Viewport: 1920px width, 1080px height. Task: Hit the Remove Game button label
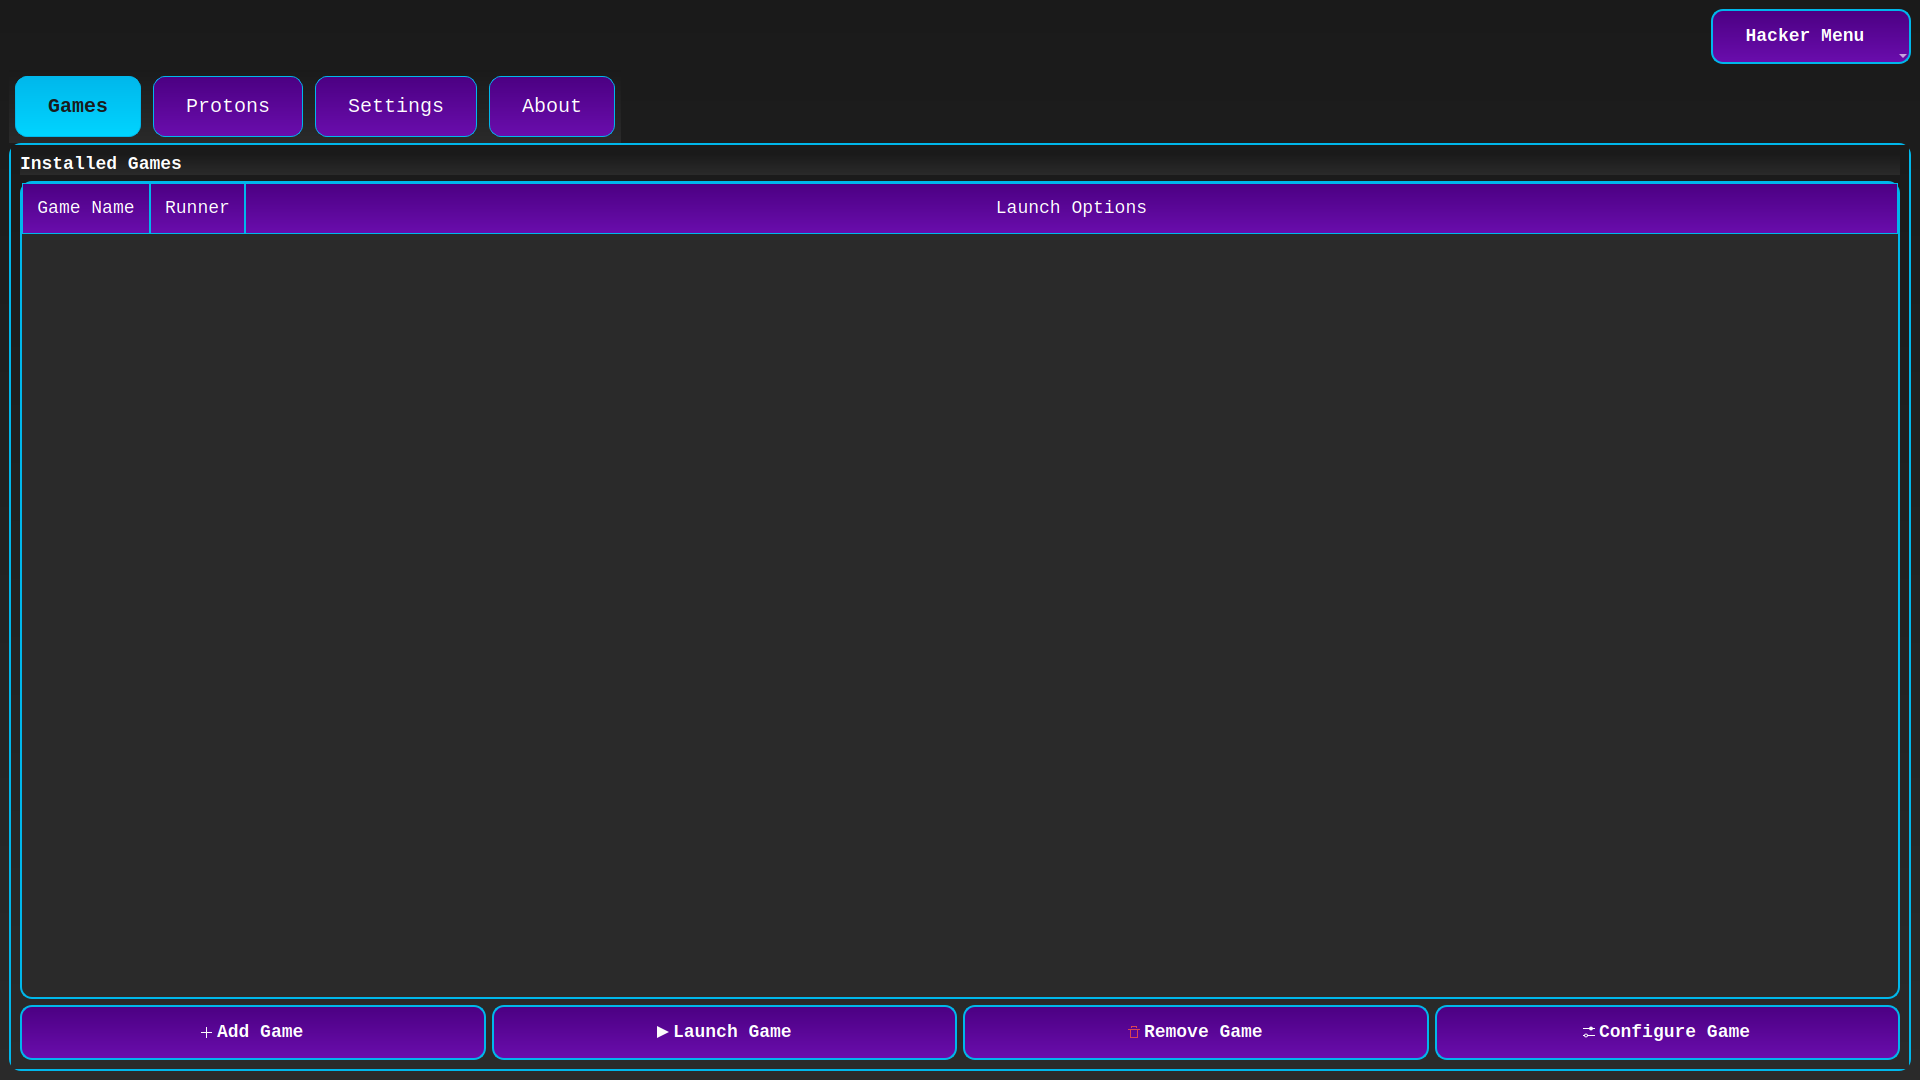[1203, 1032]
